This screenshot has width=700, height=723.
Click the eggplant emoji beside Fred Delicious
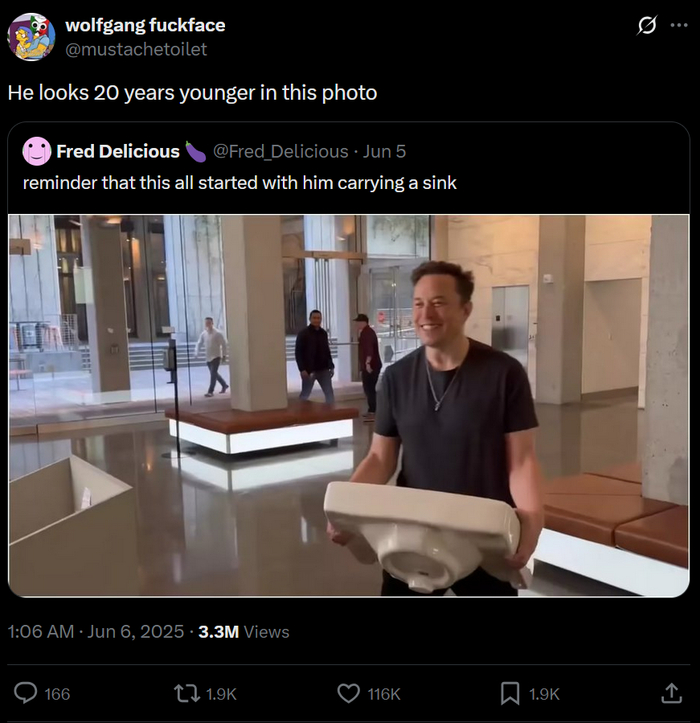click(196, 151)
